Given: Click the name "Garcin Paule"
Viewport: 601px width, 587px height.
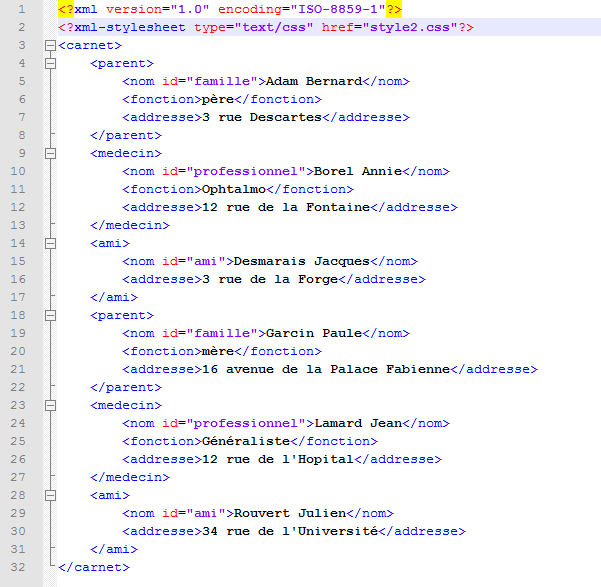Looking at the screenshot, I should click(314, 333).
